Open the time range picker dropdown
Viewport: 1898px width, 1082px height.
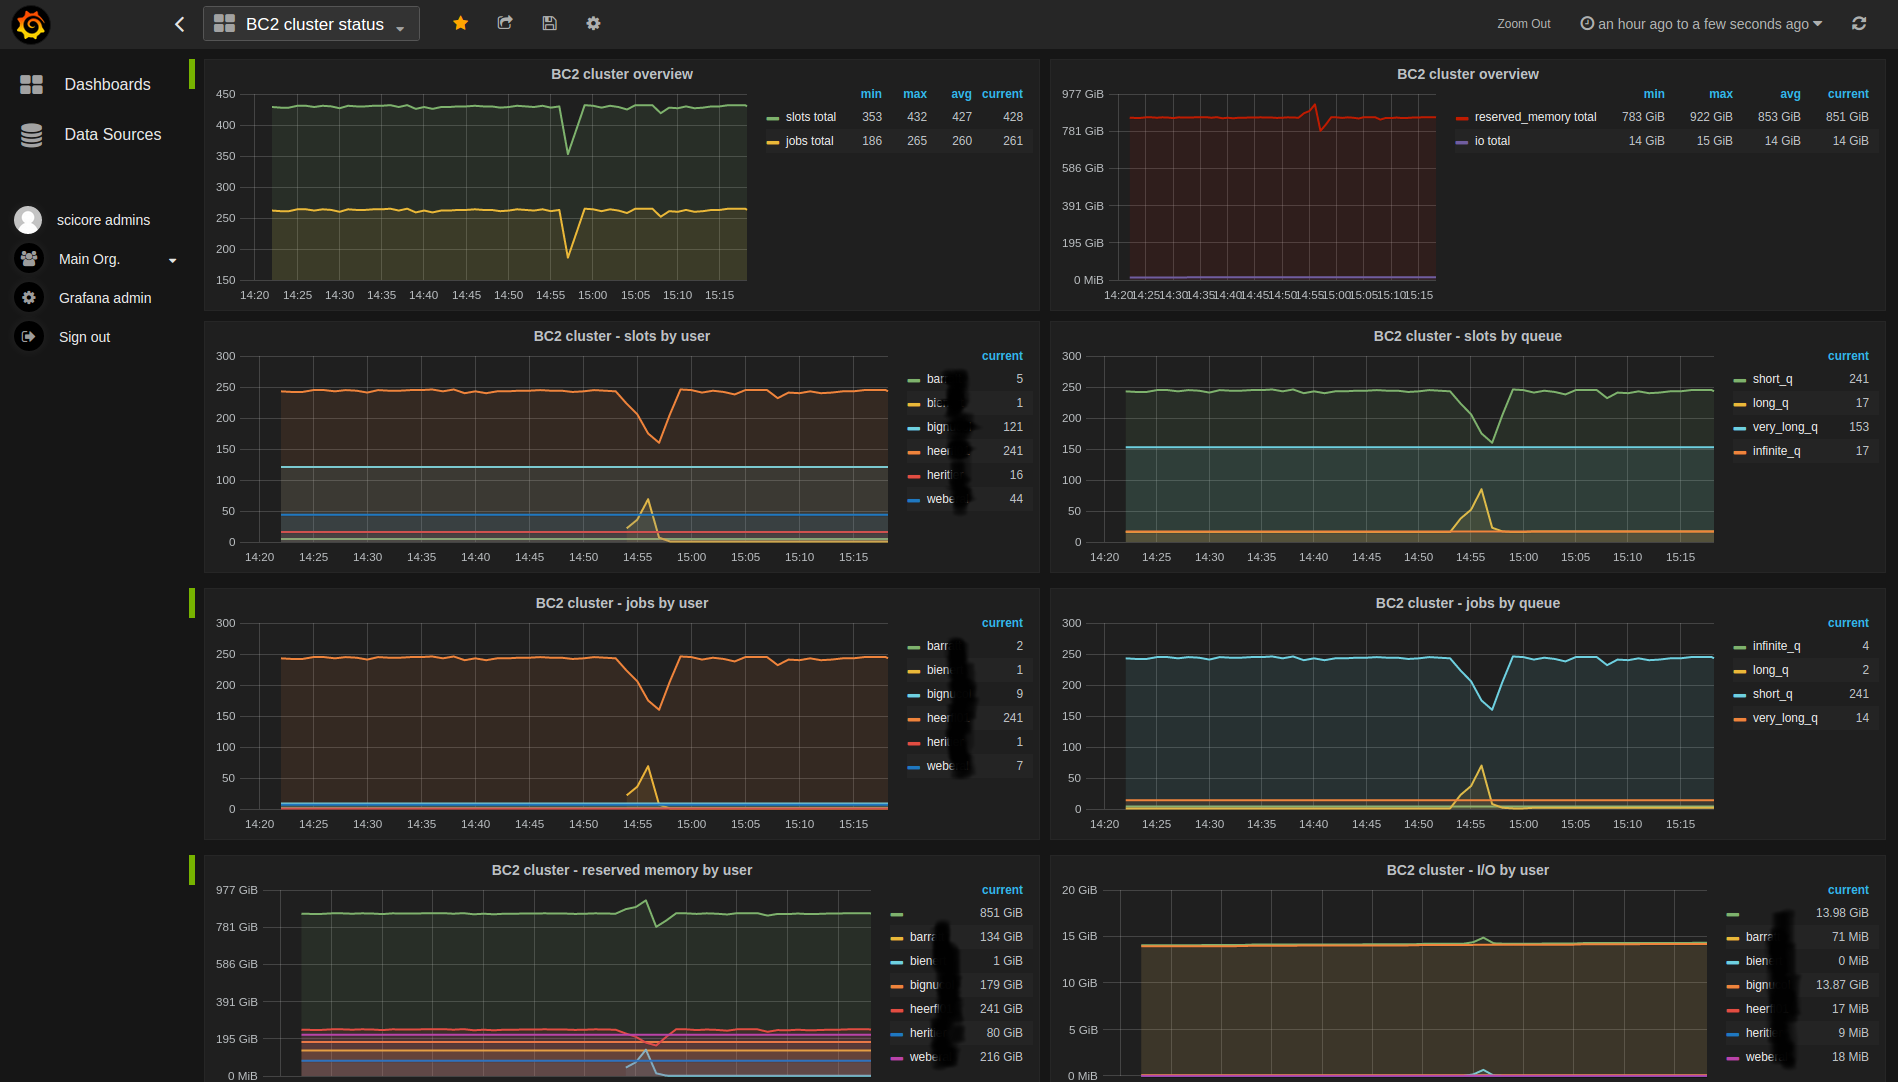coord(1701,24)
